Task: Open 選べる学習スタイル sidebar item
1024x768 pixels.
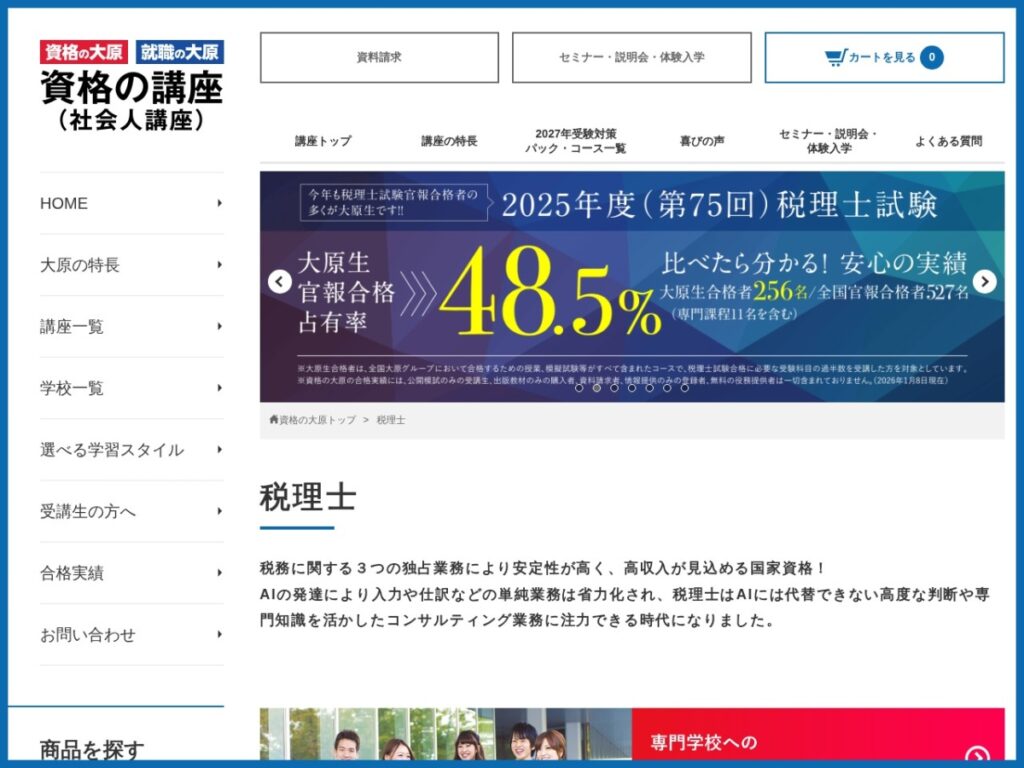Action: 132,449
